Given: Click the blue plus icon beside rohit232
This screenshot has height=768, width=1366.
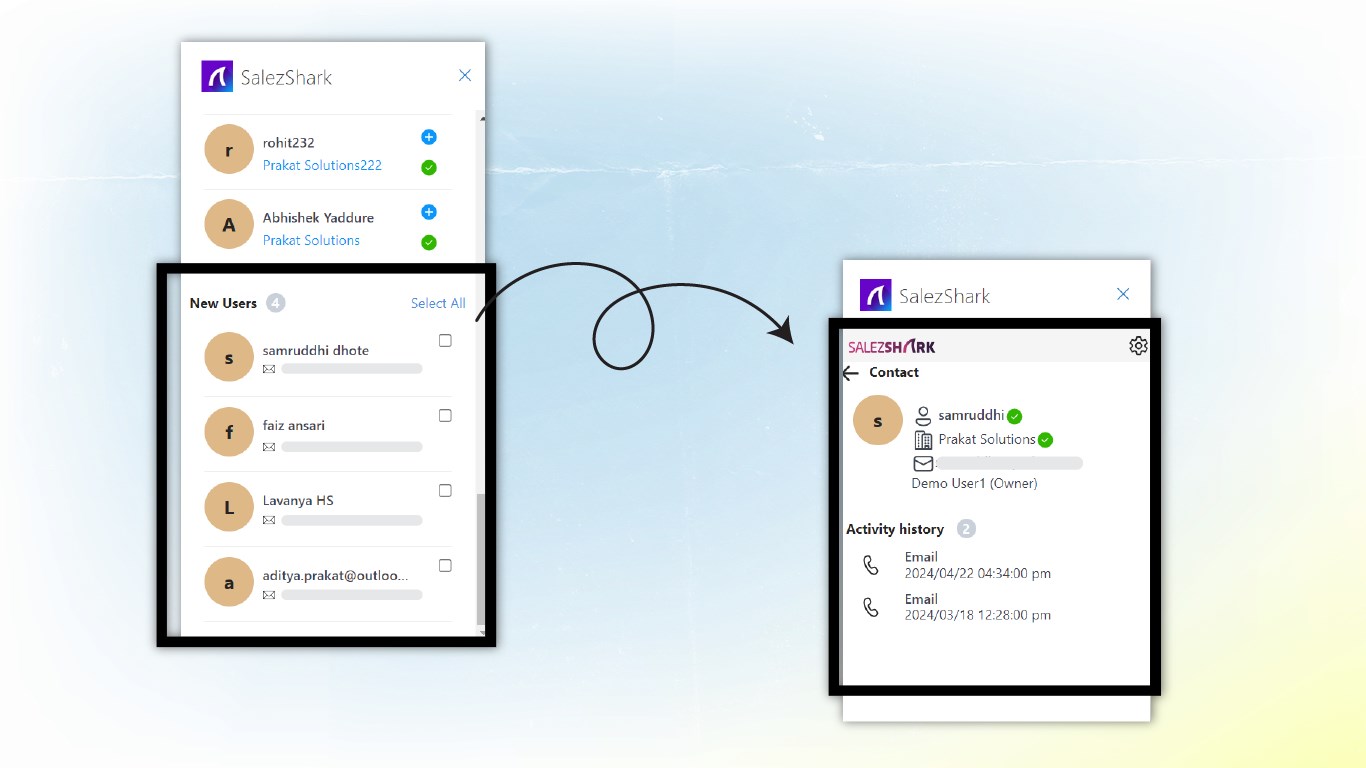Looking at the screenshot, I should pos(429,137).
